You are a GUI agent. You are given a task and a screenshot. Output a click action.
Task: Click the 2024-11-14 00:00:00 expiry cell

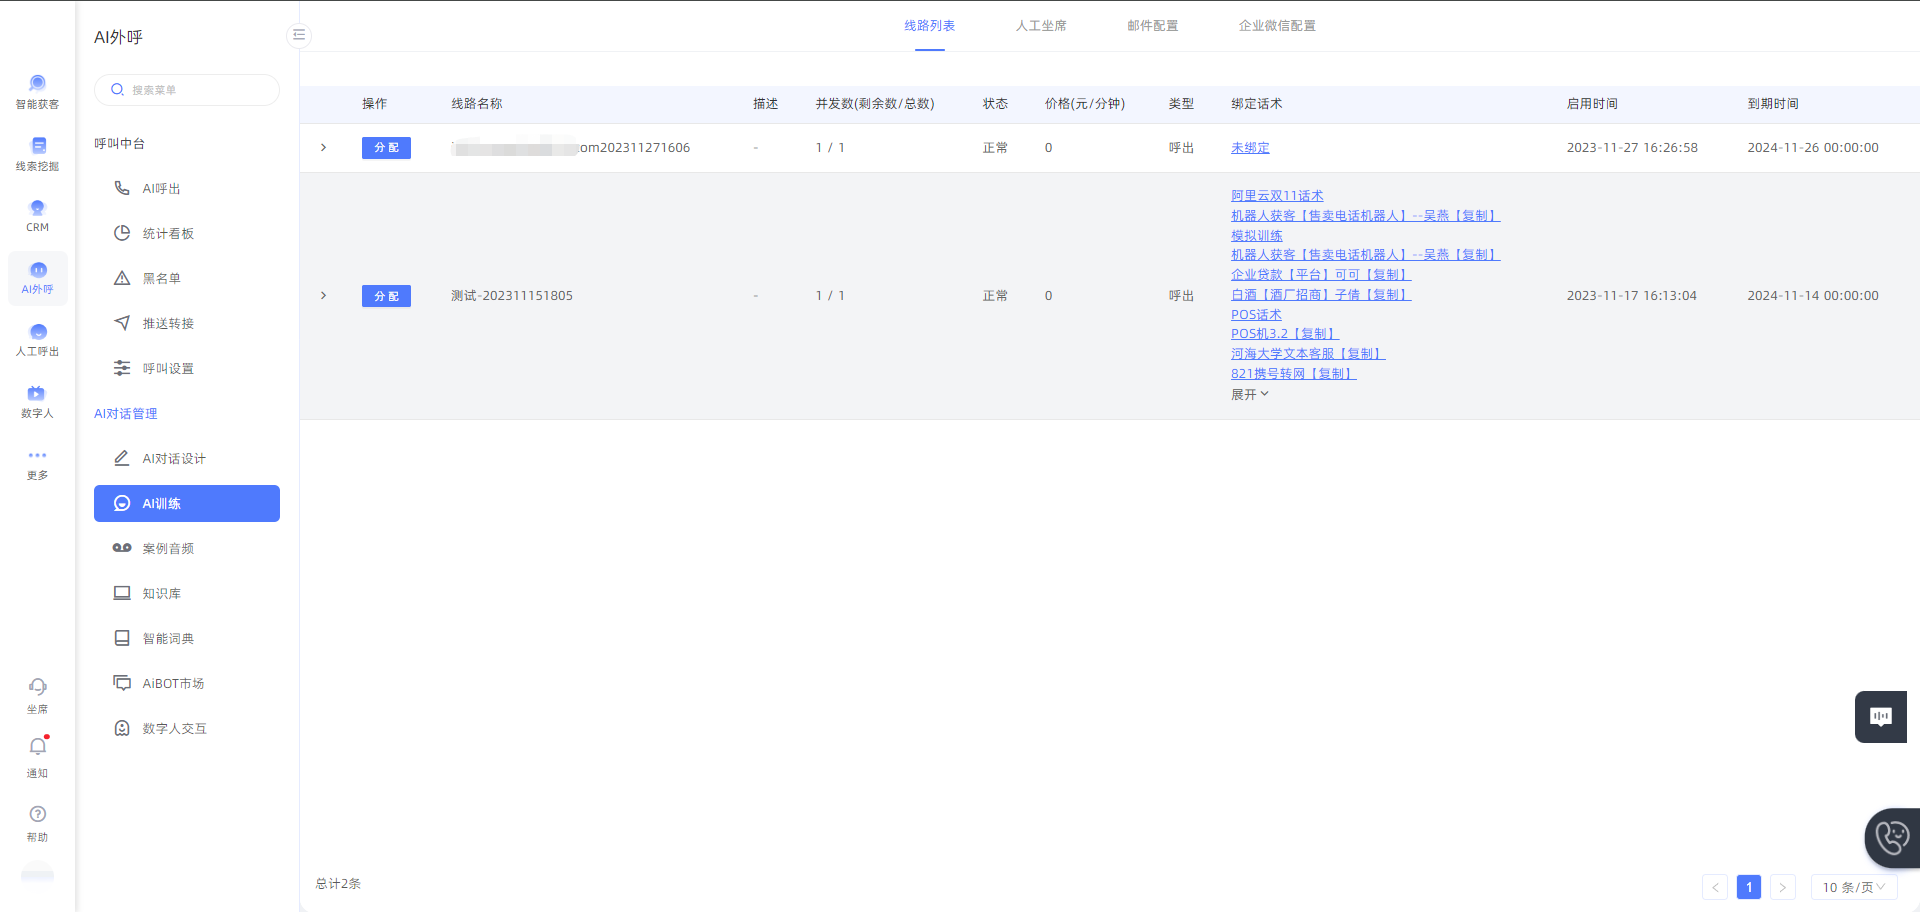point(1813,296)
